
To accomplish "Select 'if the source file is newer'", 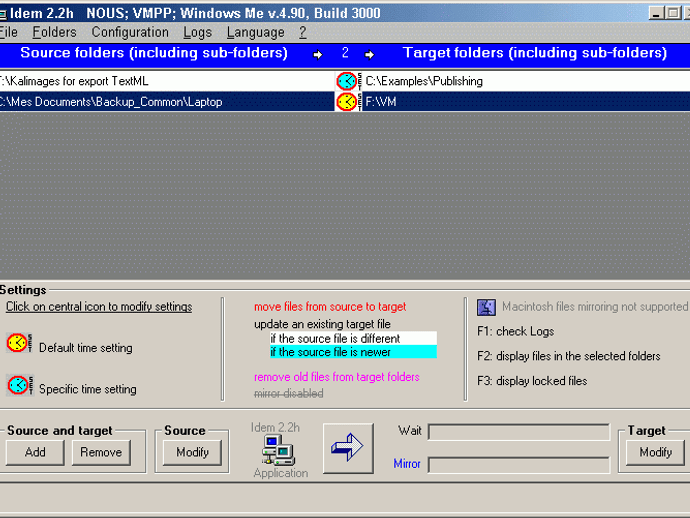I will (x=353, y=352).
